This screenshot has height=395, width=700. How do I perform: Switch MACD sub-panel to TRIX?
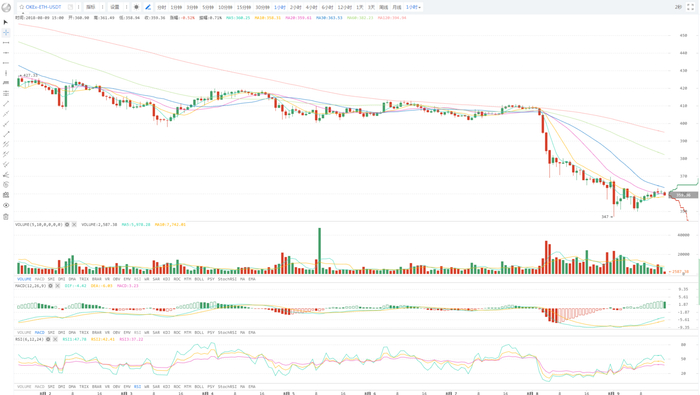tap(84, 333)
